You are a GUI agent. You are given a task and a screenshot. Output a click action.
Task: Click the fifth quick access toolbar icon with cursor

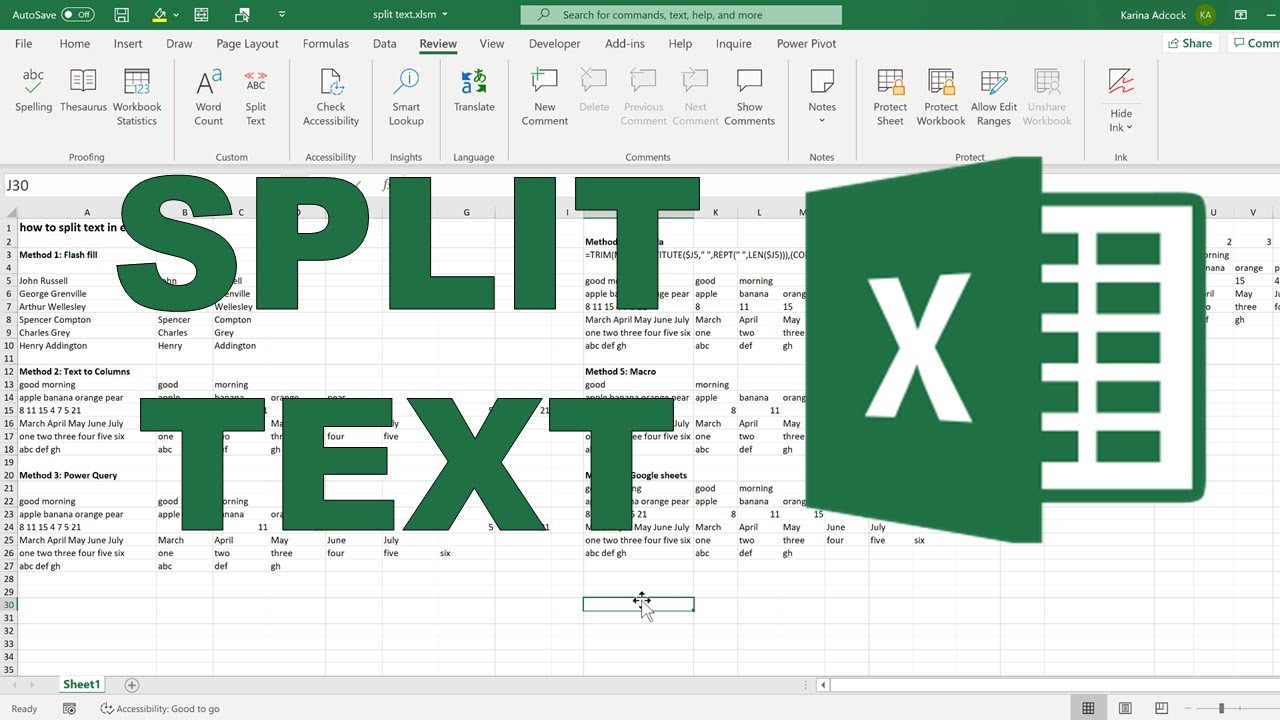243,15
